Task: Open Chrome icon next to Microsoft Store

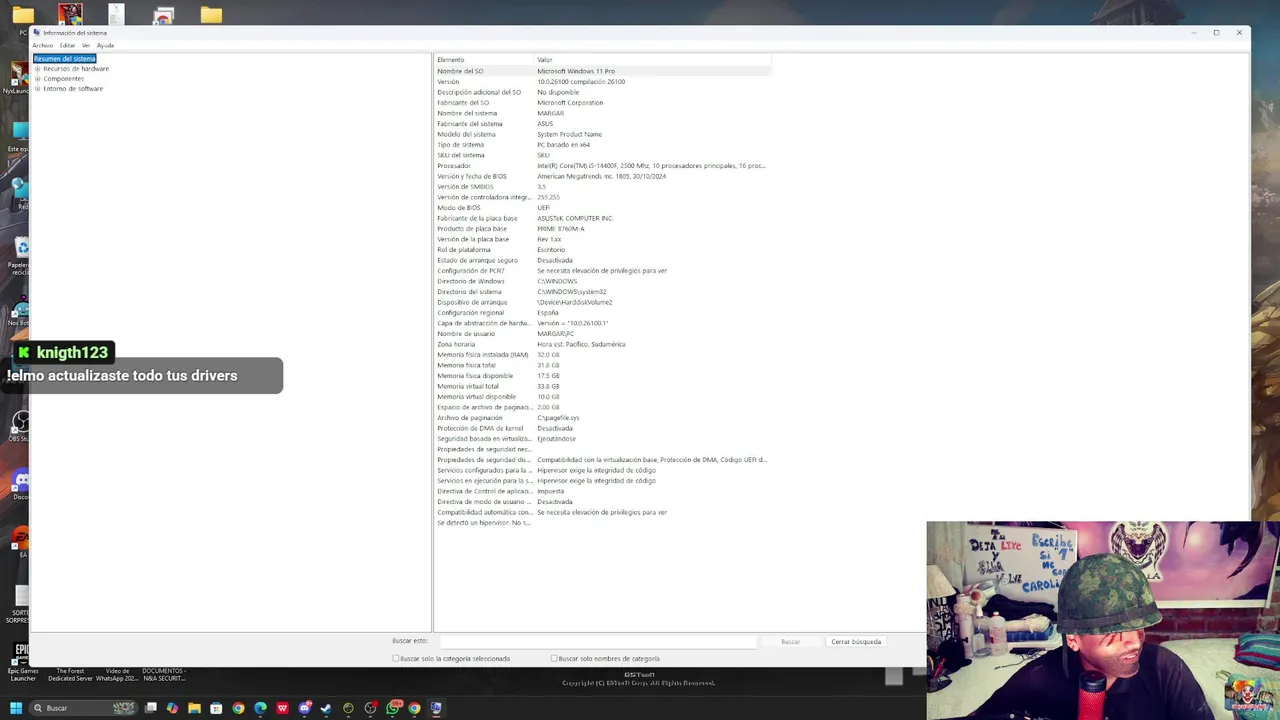Action: click(x=238, y=708)
